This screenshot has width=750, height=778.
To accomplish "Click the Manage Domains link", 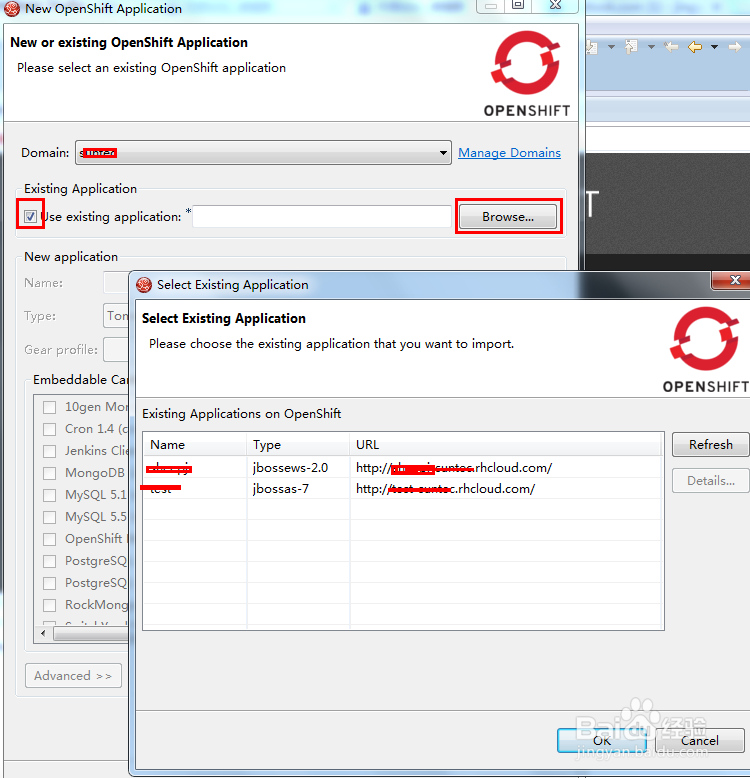I will click(x=509, y=153).
